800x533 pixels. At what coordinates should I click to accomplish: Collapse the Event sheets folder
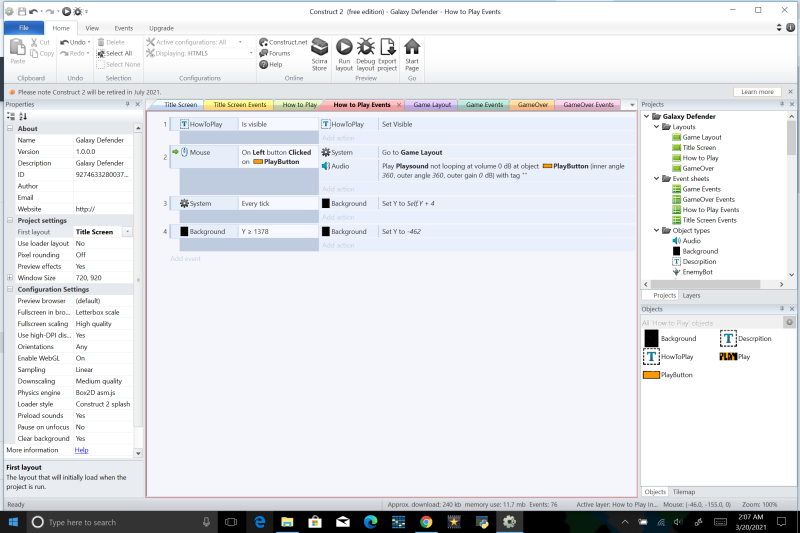pos(657,179)
